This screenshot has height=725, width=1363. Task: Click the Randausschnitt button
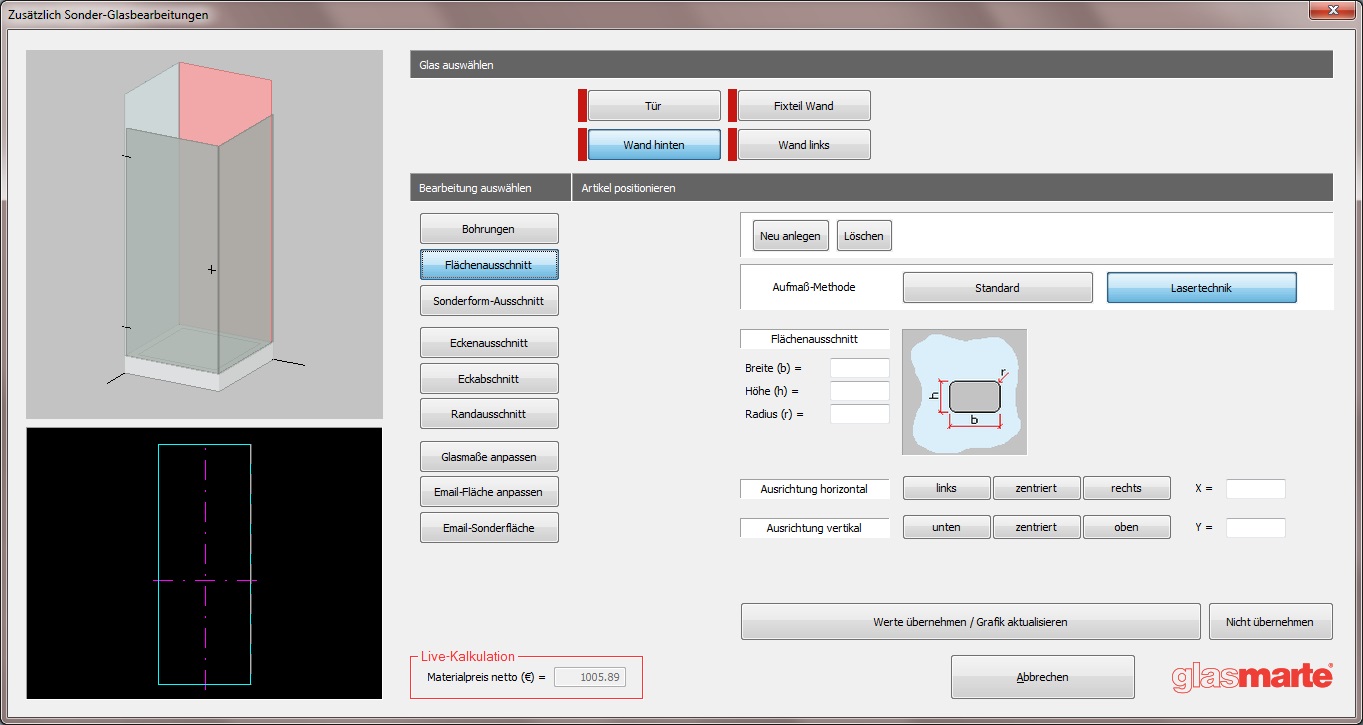[489, 414]
